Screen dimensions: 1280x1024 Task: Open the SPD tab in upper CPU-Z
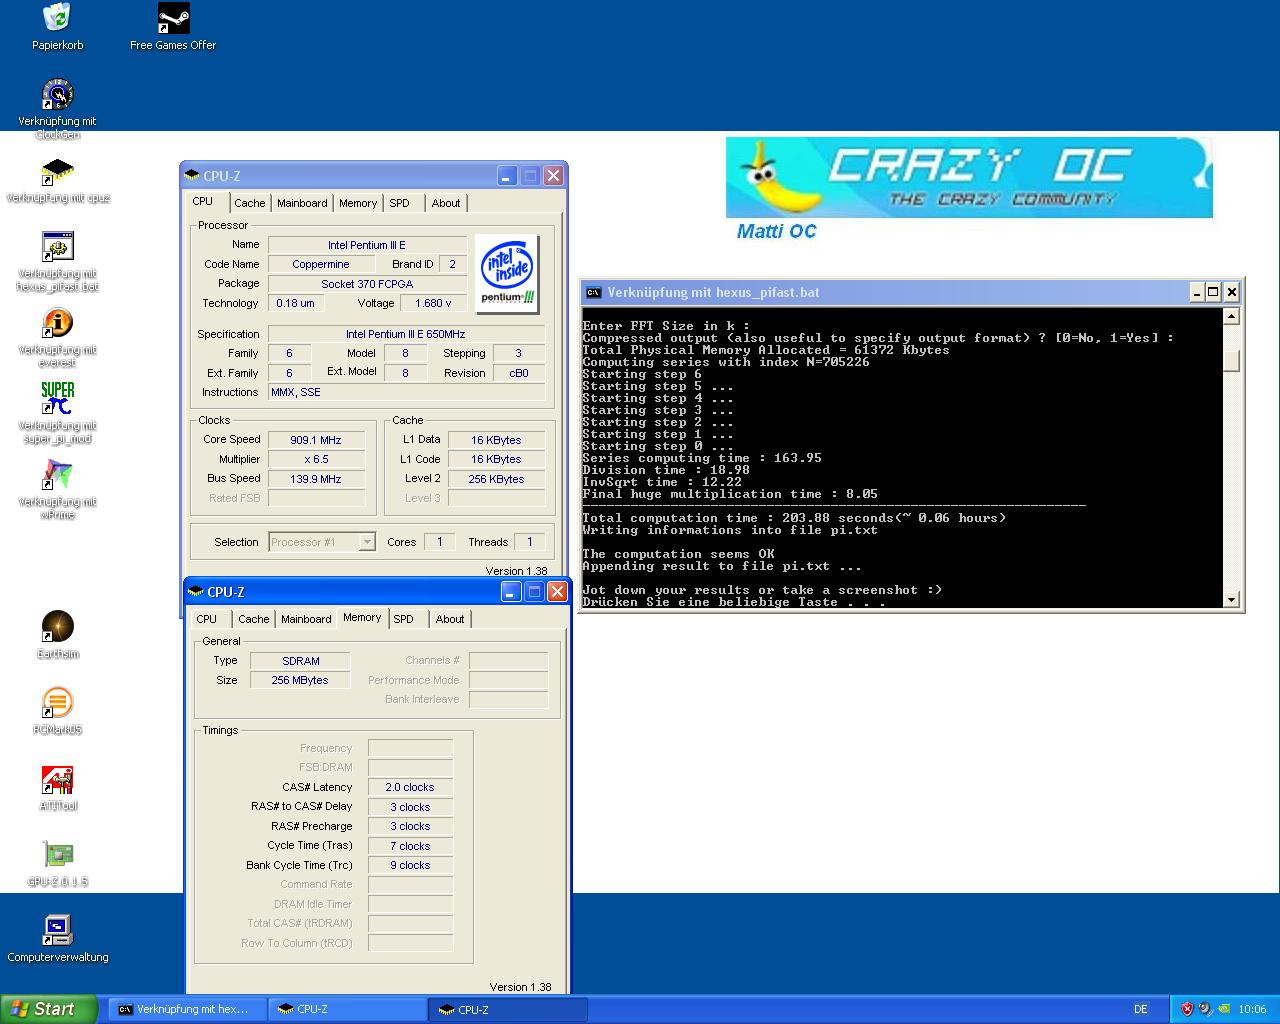coord(400,203)
